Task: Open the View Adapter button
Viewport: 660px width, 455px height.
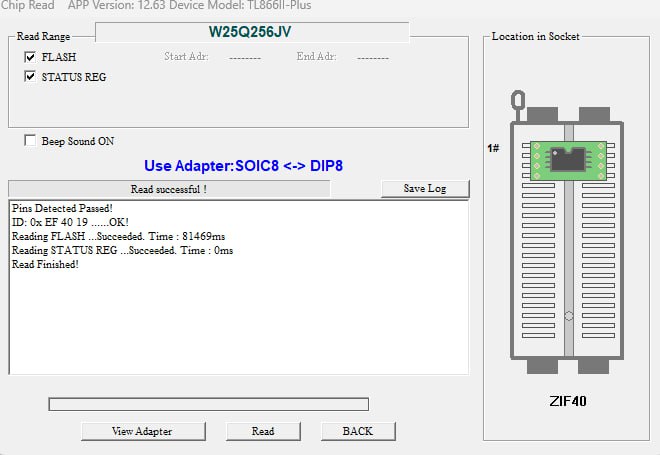Action: pos(143,431)
